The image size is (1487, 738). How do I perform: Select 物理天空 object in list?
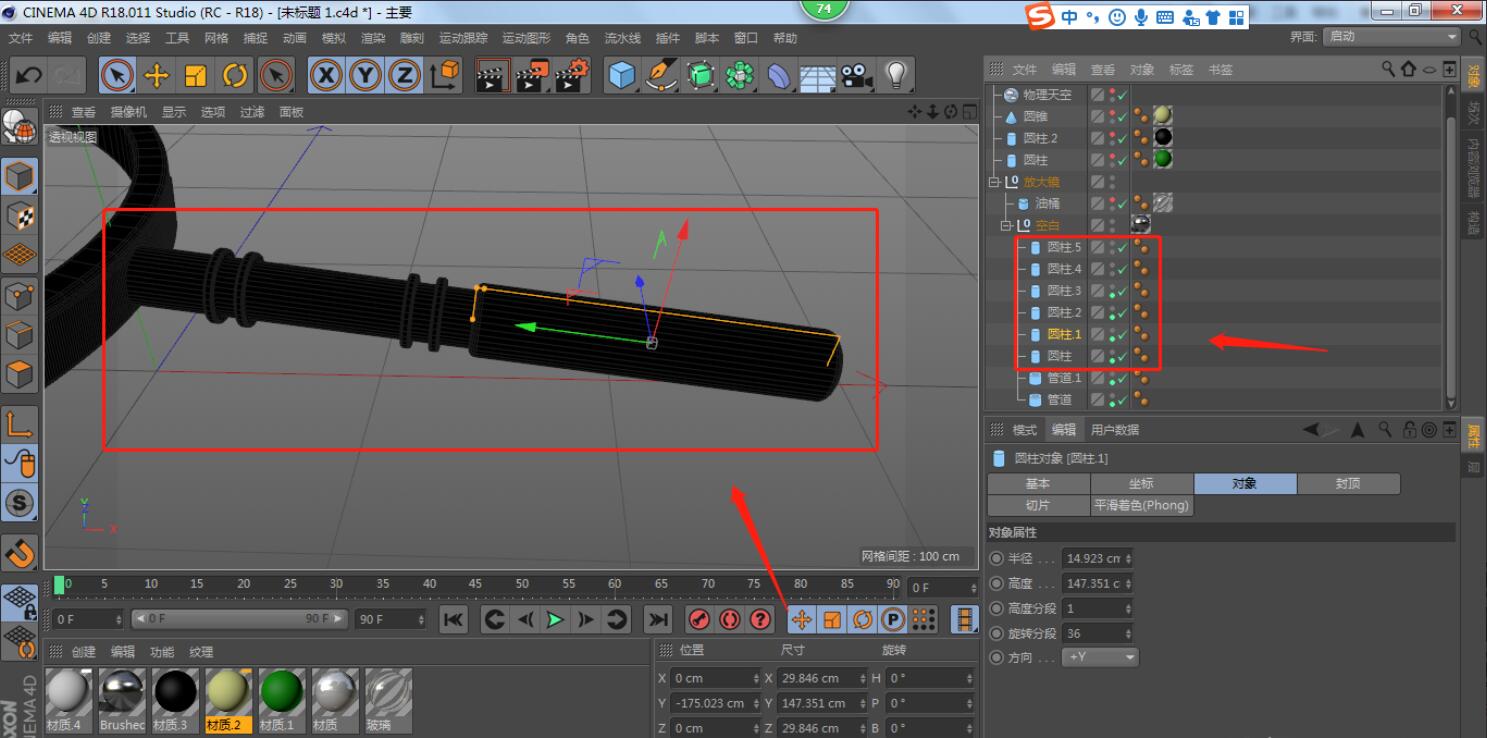click(1047, 95)
